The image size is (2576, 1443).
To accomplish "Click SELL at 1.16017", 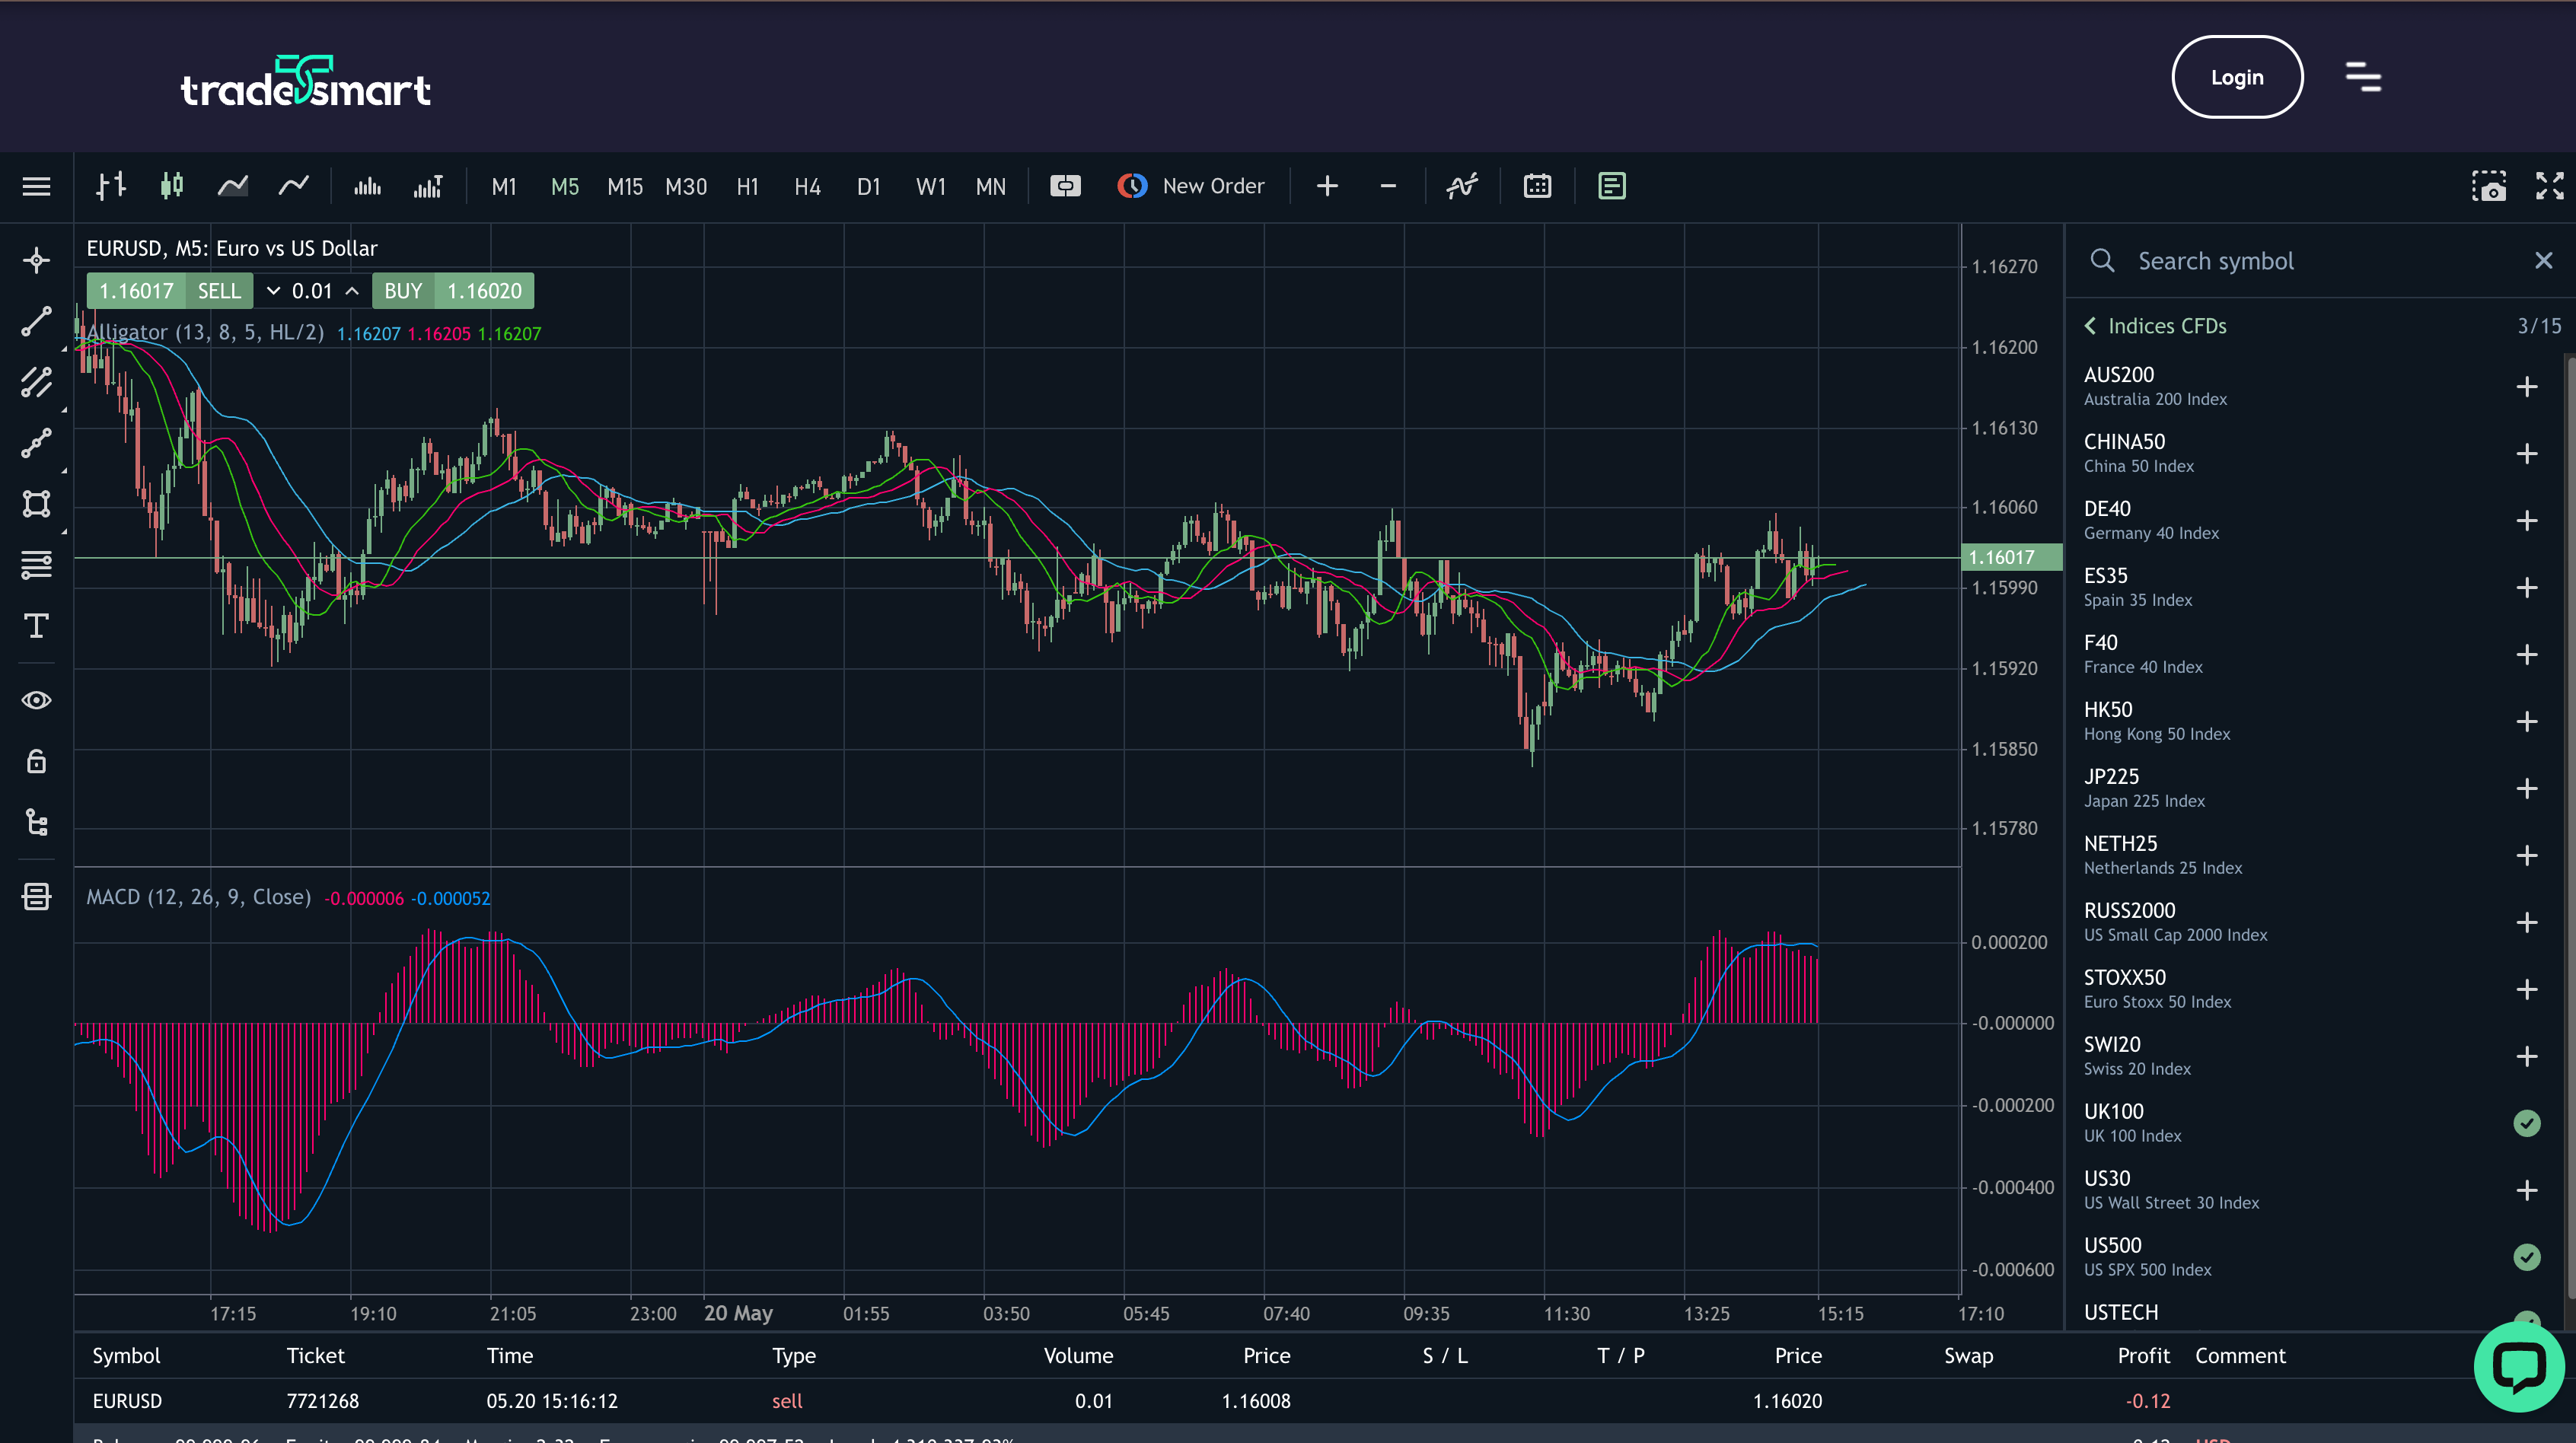I will pos(170,291).
